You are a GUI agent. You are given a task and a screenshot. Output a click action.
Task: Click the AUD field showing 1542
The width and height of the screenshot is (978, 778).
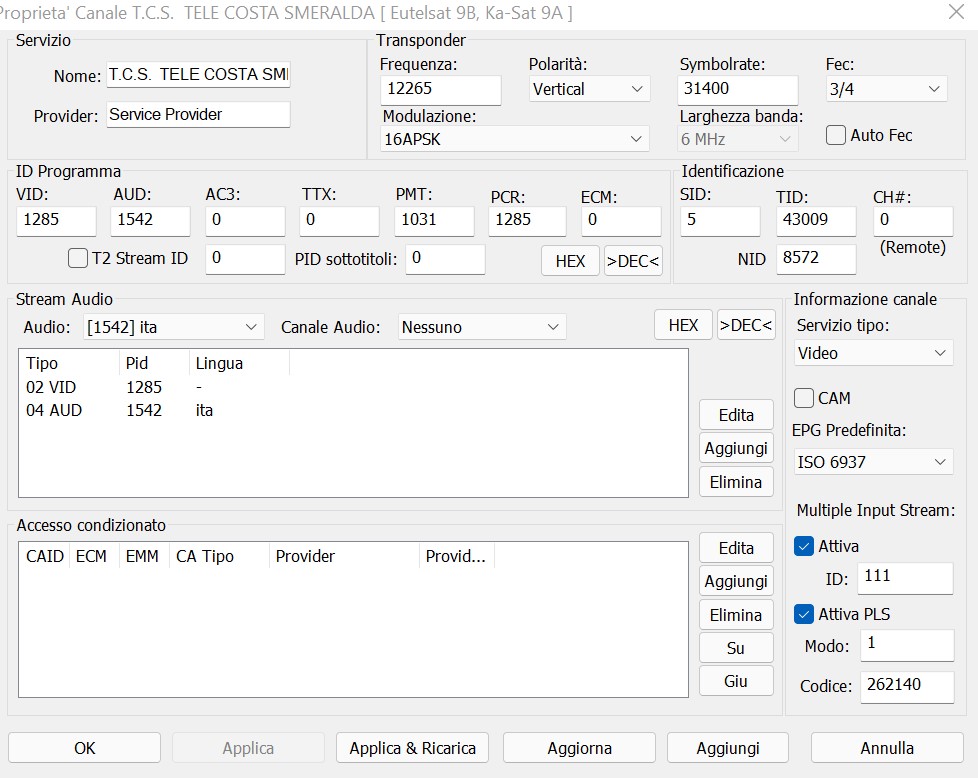point(150,221)
